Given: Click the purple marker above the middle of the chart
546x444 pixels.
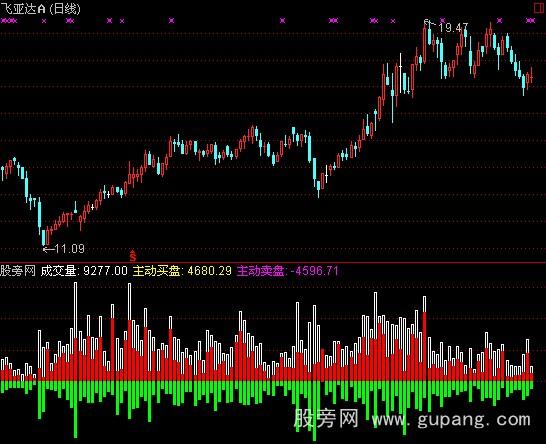Looking at the screenshot, I should (282, 21).
